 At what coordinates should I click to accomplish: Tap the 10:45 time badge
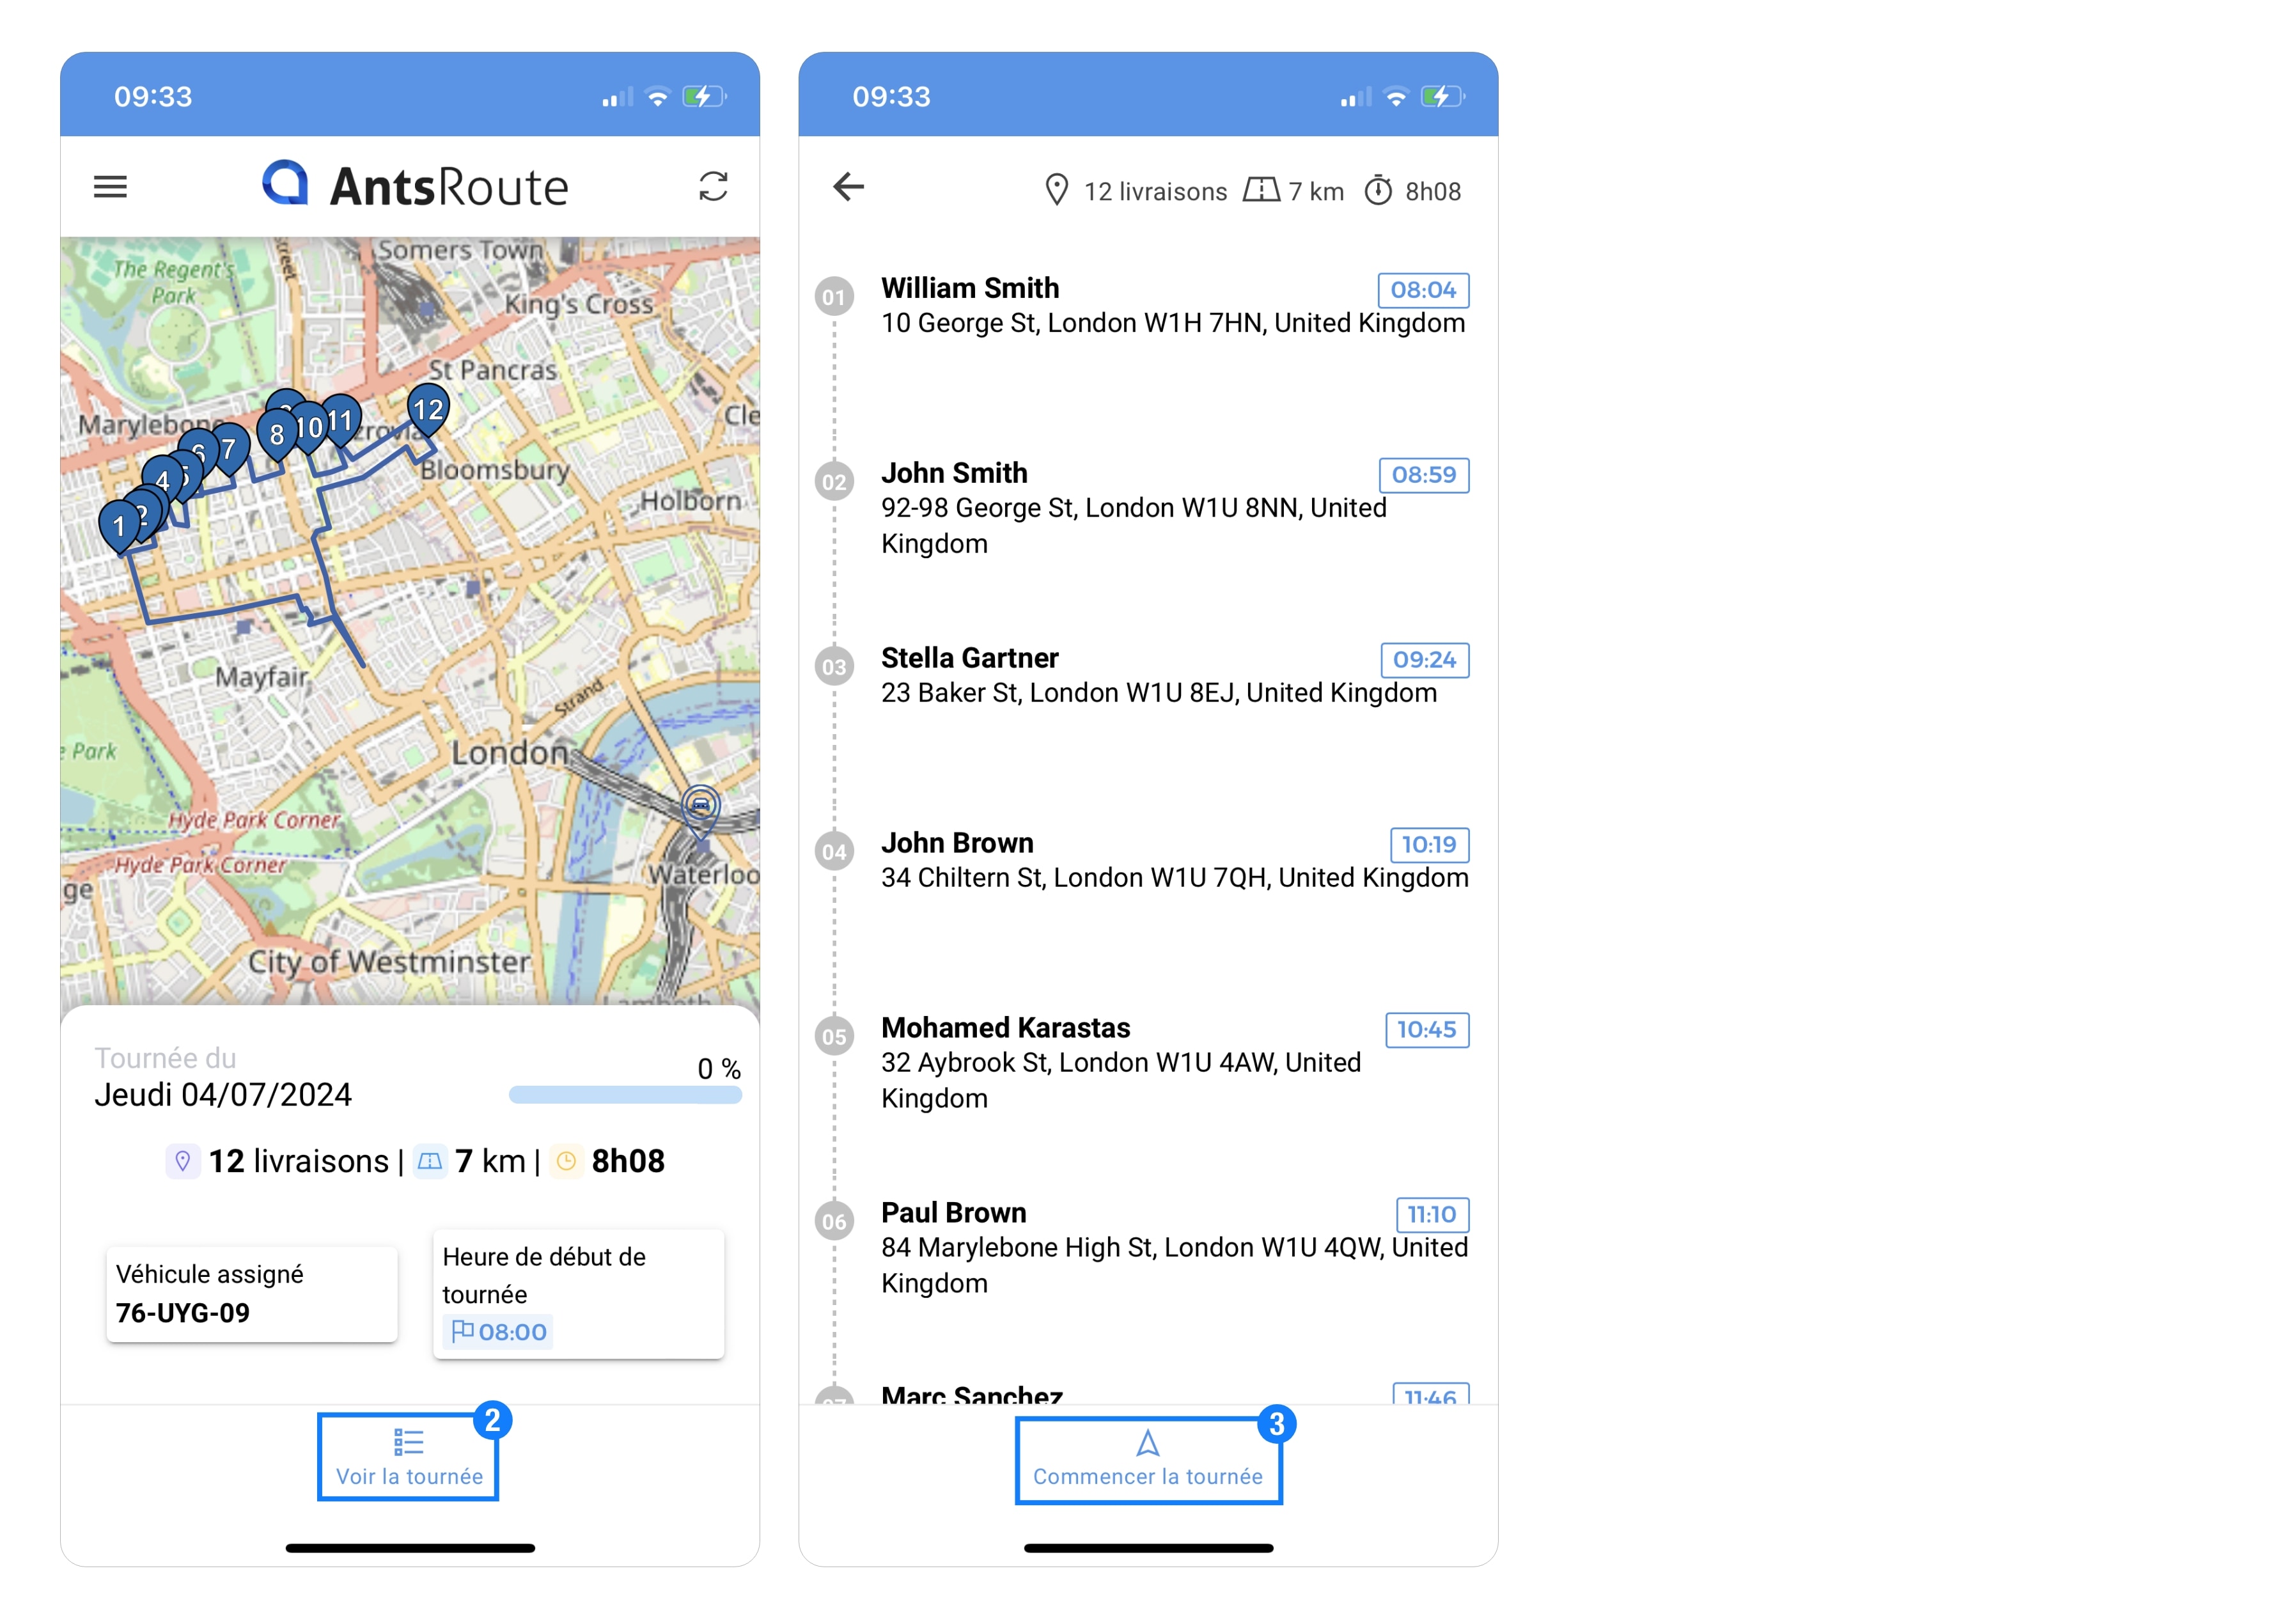[1427, 1030]
